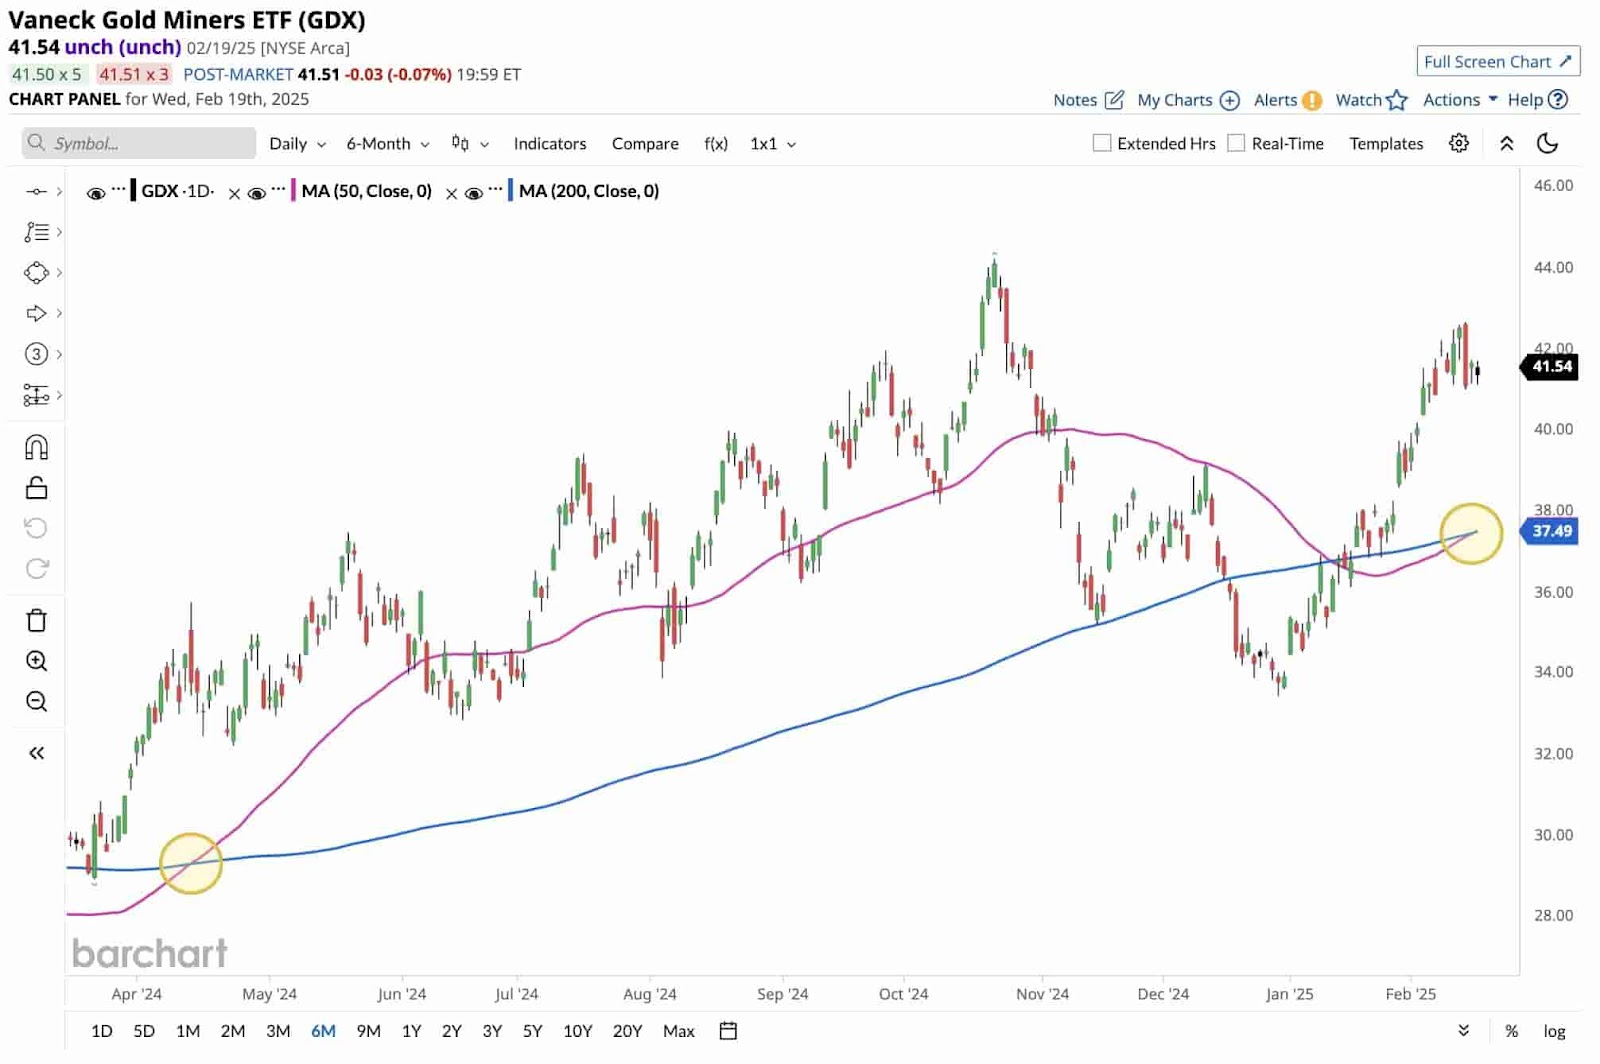Select the 9M time range
1600x1064 pixels.
368,1031
